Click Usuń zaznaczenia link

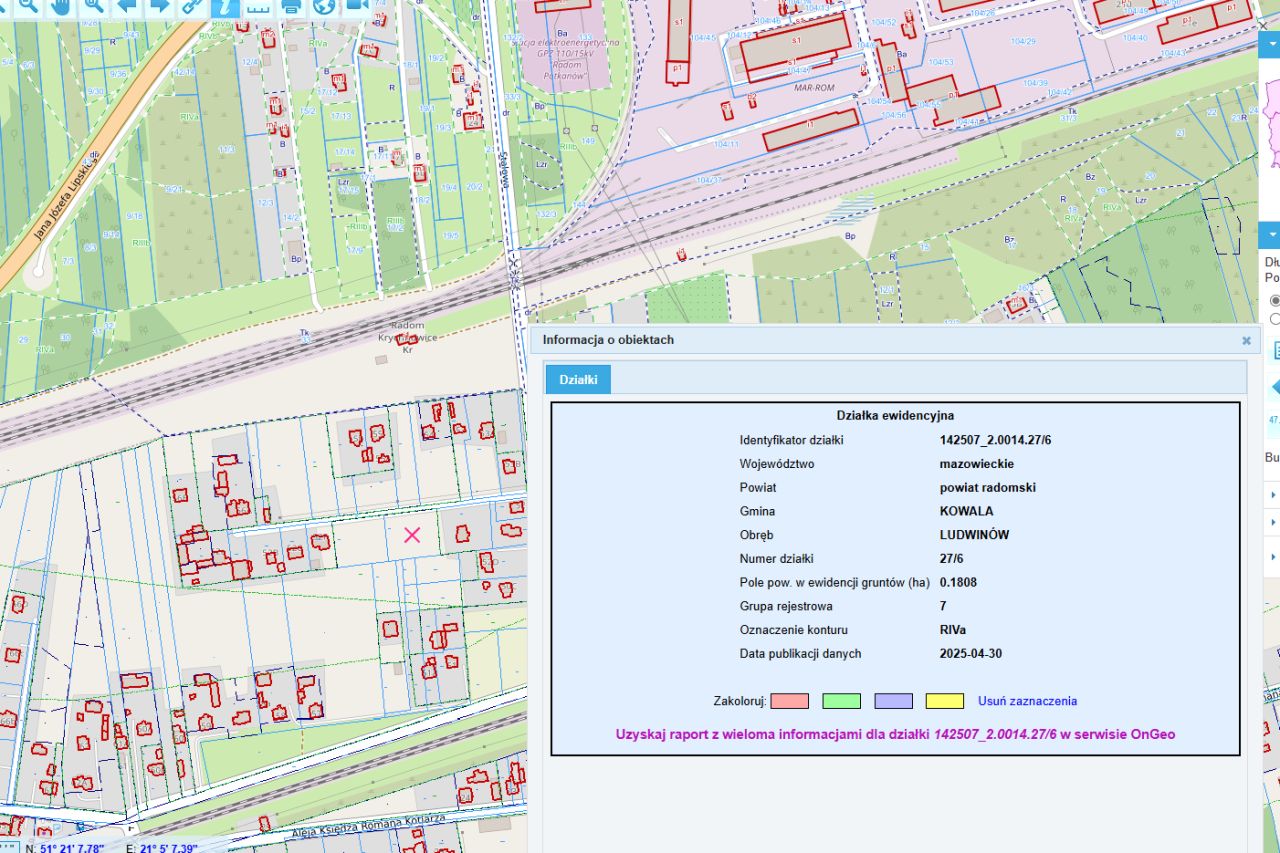1027,701
